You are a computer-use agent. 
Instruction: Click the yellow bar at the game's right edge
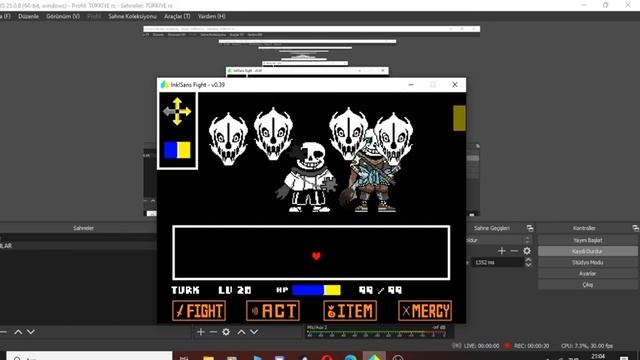[x=459, y=118]
